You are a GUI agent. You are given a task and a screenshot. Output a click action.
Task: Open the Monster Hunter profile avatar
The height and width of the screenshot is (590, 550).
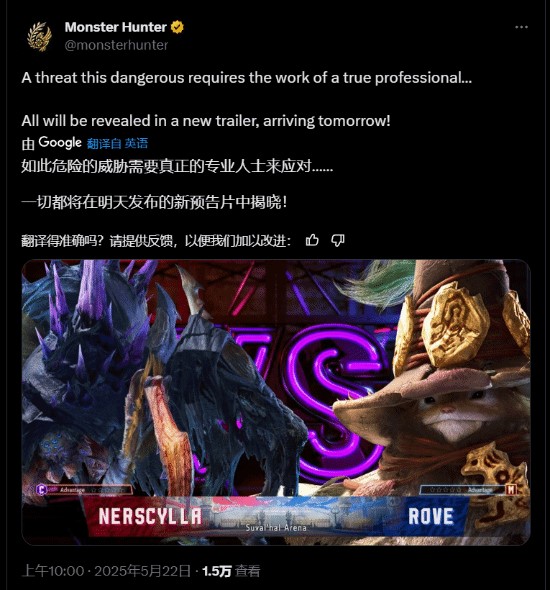coord(39,36)
